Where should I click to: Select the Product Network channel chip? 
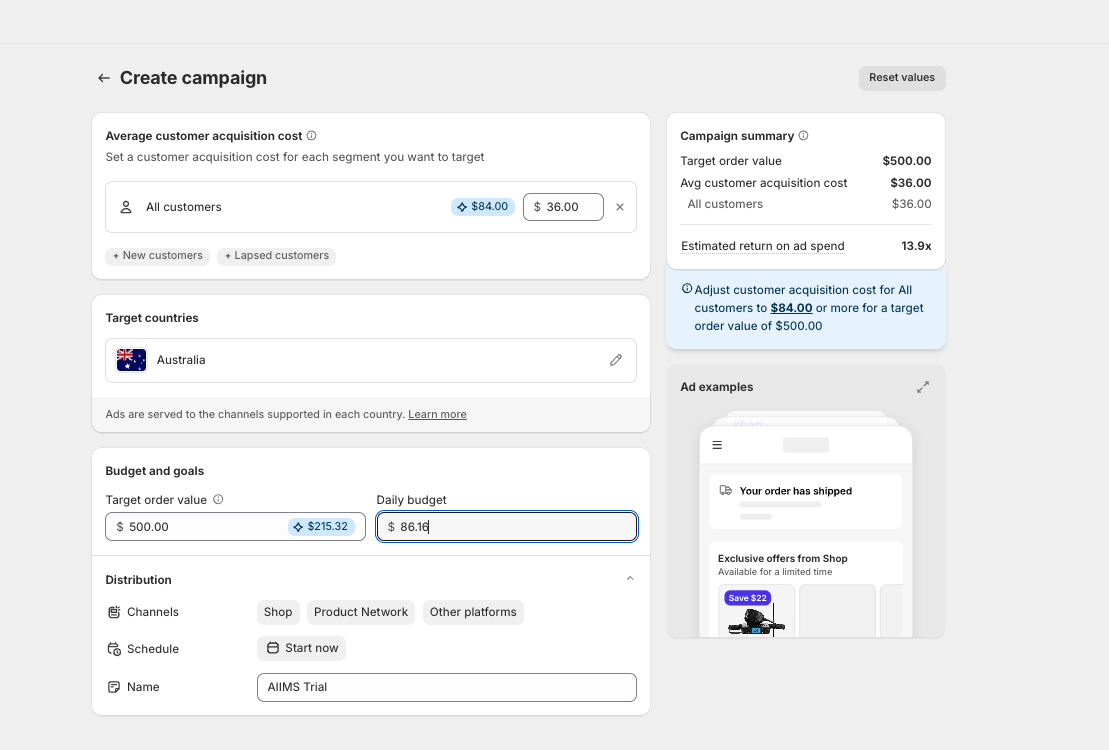click(x=361, y=612)
